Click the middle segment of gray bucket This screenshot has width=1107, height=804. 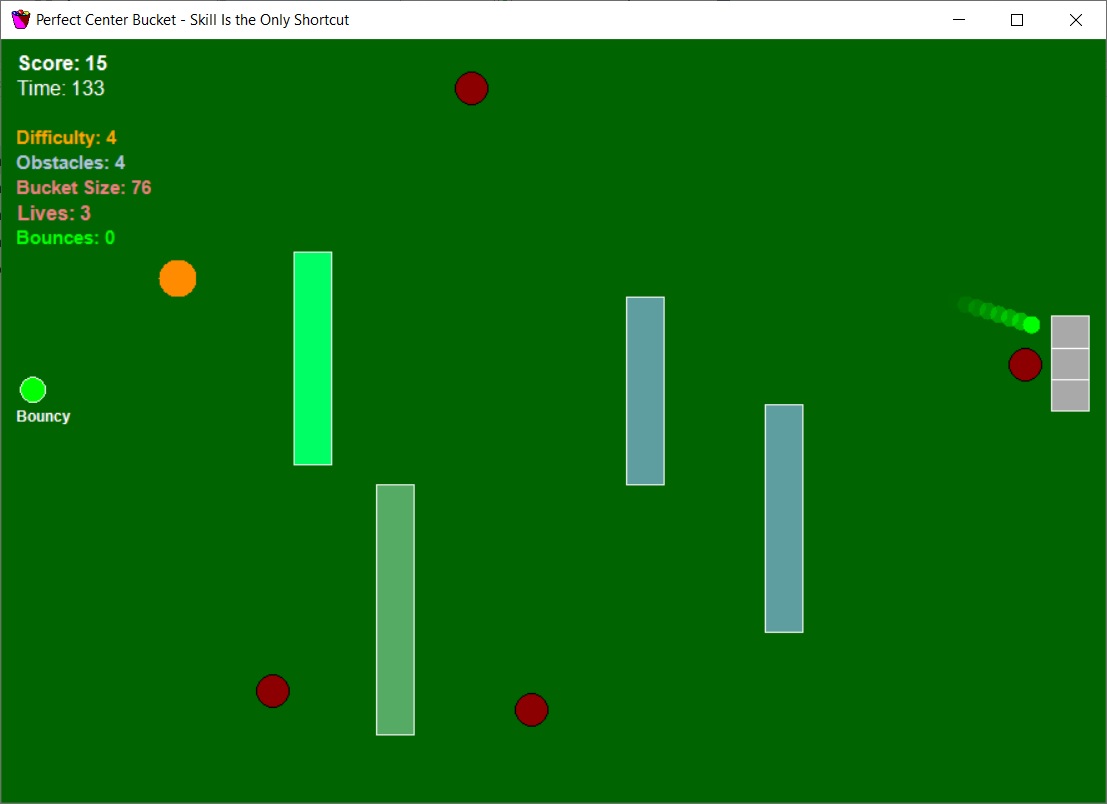coord(1070,364)
